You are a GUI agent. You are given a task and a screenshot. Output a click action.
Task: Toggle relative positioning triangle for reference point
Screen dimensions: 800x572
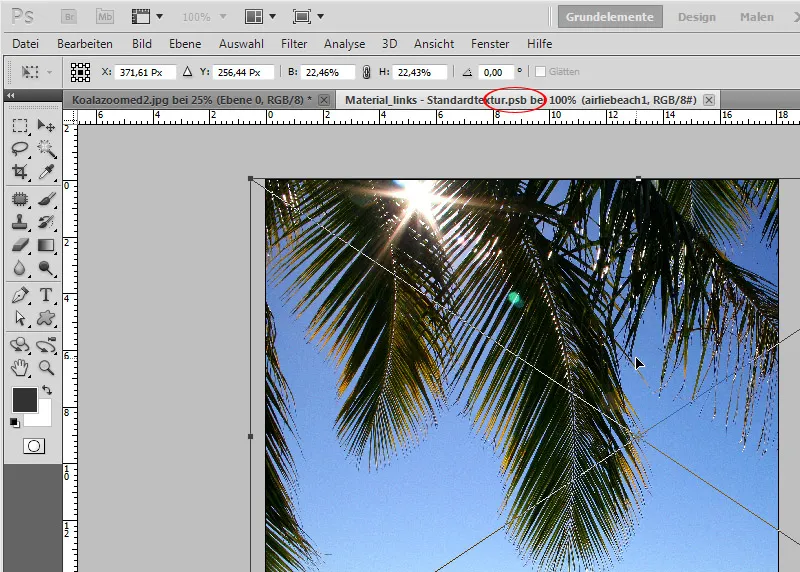pyautogui.click(x=187, y=72)
